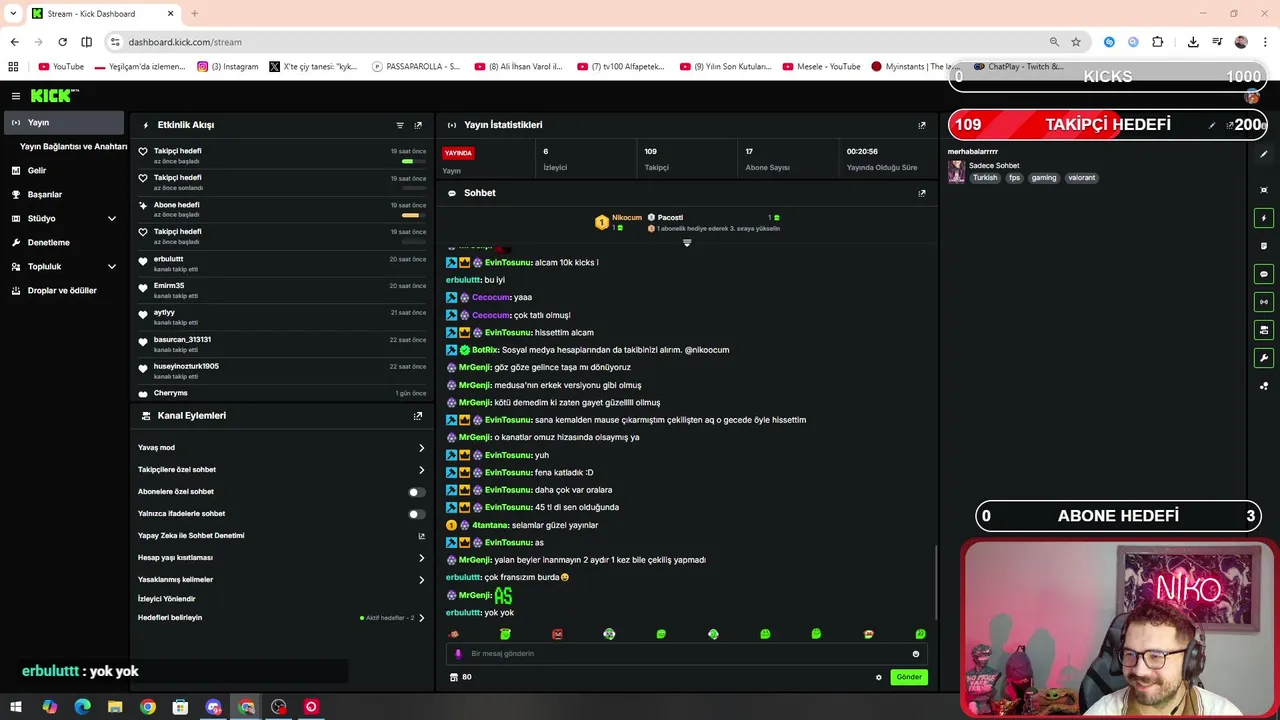Open File Explorer from taskbar

coord(115,707)
